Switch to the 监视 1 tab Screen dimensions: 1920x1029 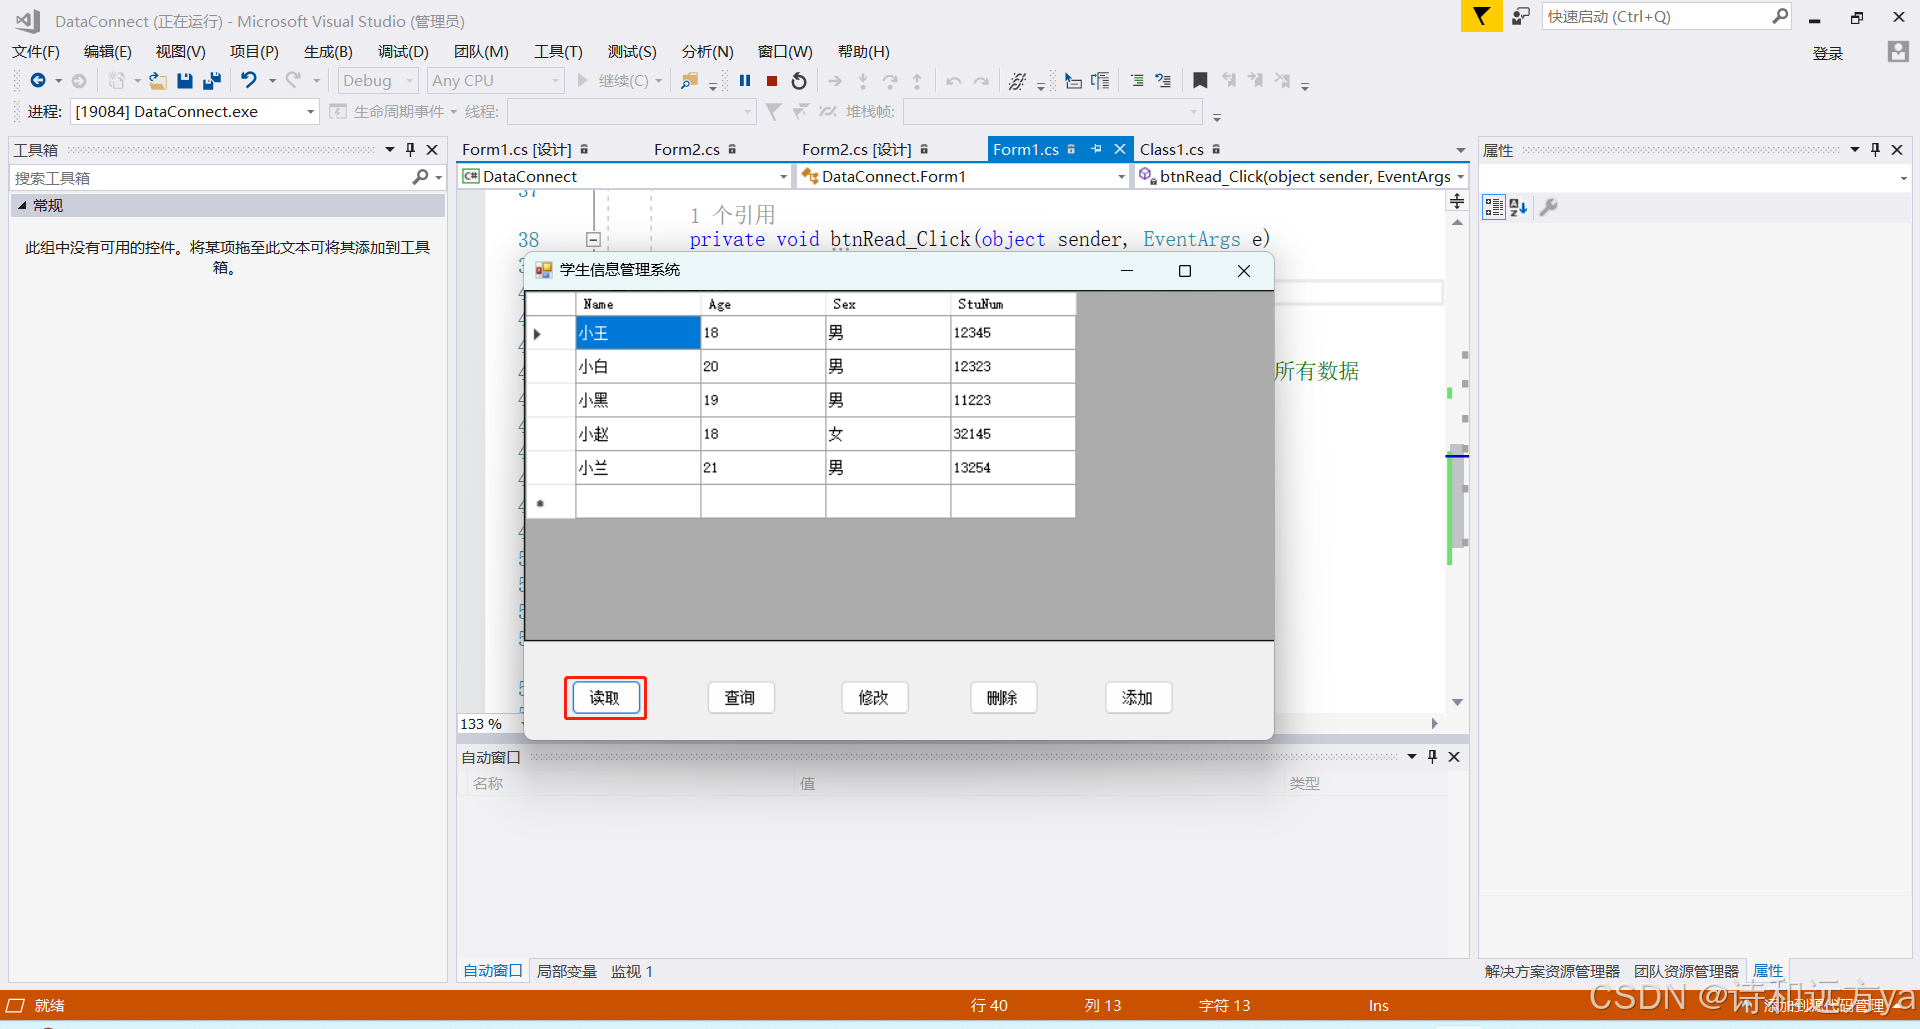(x=632, y=971)
